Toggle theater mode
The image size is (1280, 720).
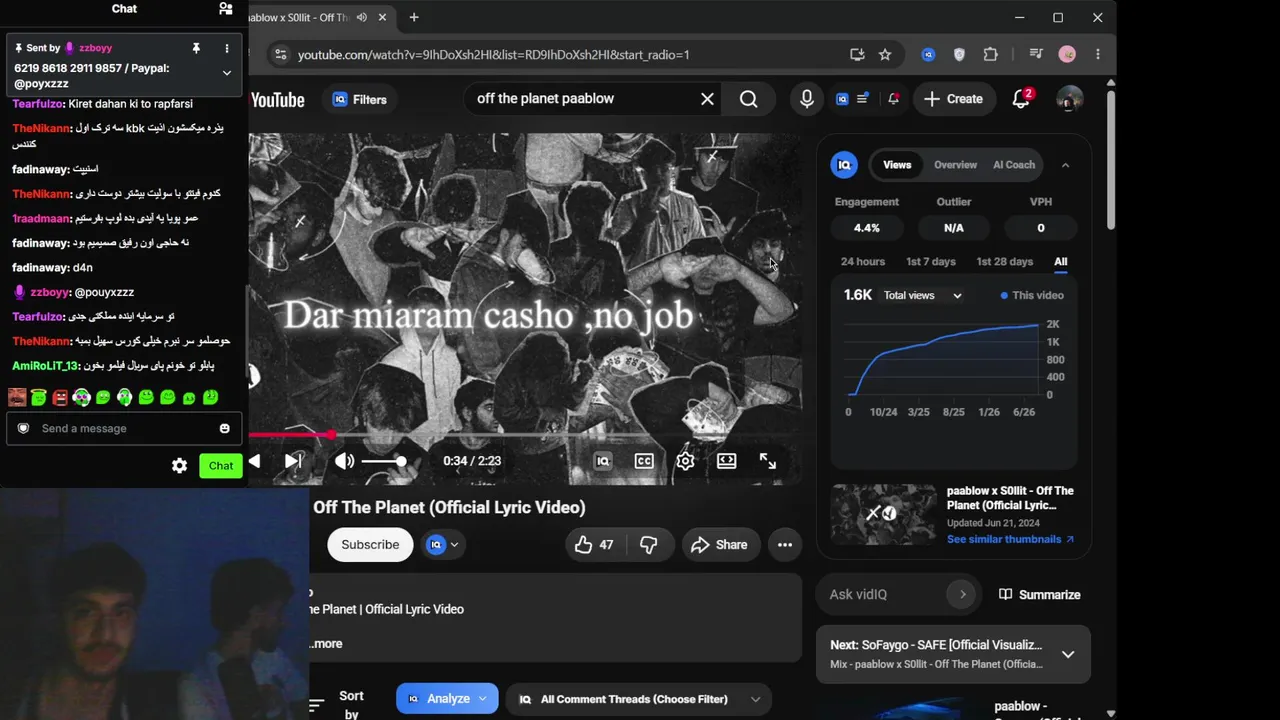(727, 461)
